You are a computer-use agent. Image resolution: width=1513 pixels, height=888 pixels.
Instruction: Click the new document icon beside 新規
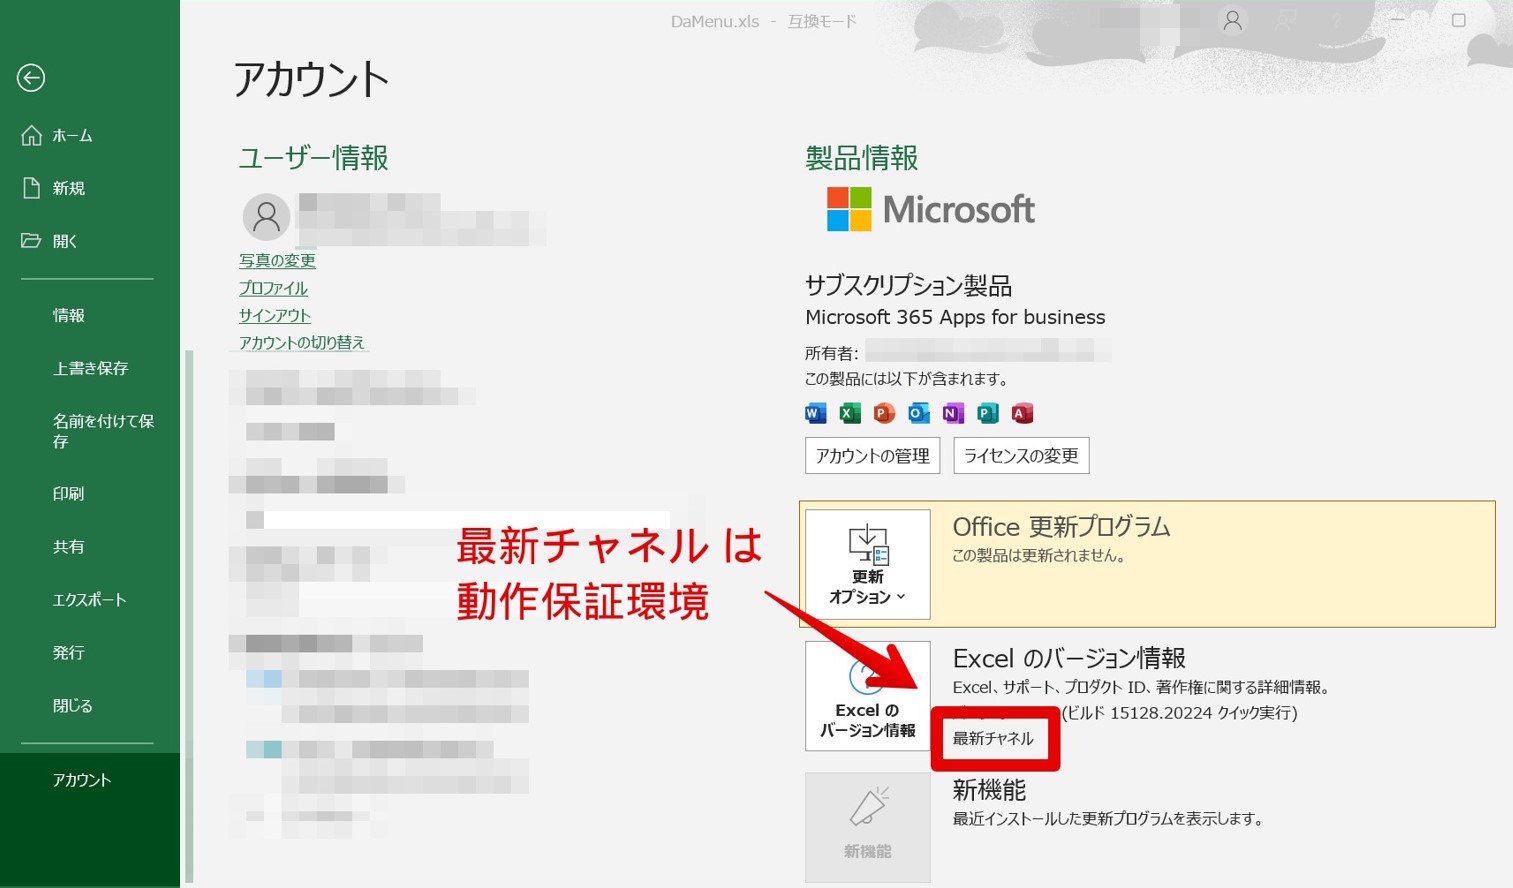pos(31,188)
